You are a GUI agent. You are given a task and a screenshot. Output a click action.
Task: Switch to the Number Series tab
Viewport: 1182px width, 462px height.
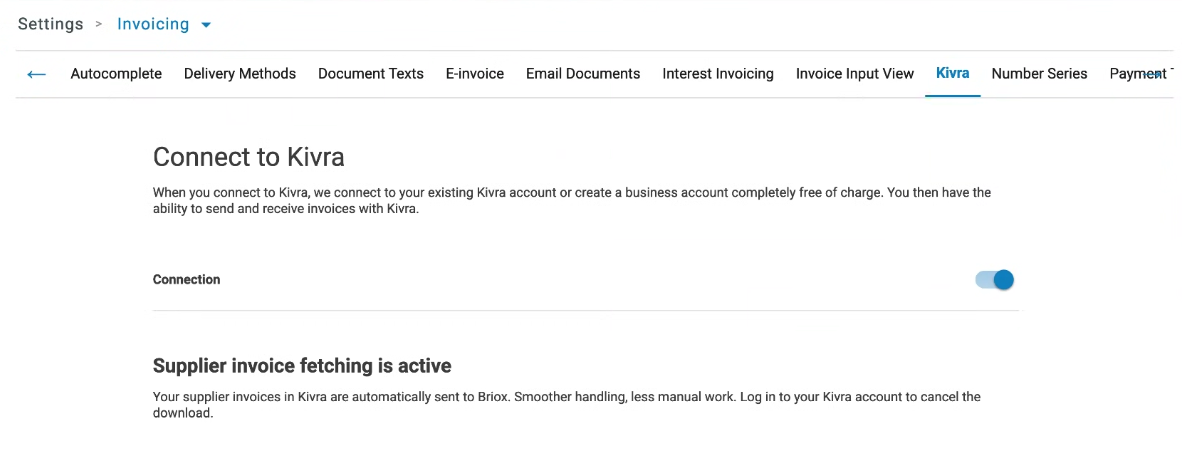[1039, 74]
